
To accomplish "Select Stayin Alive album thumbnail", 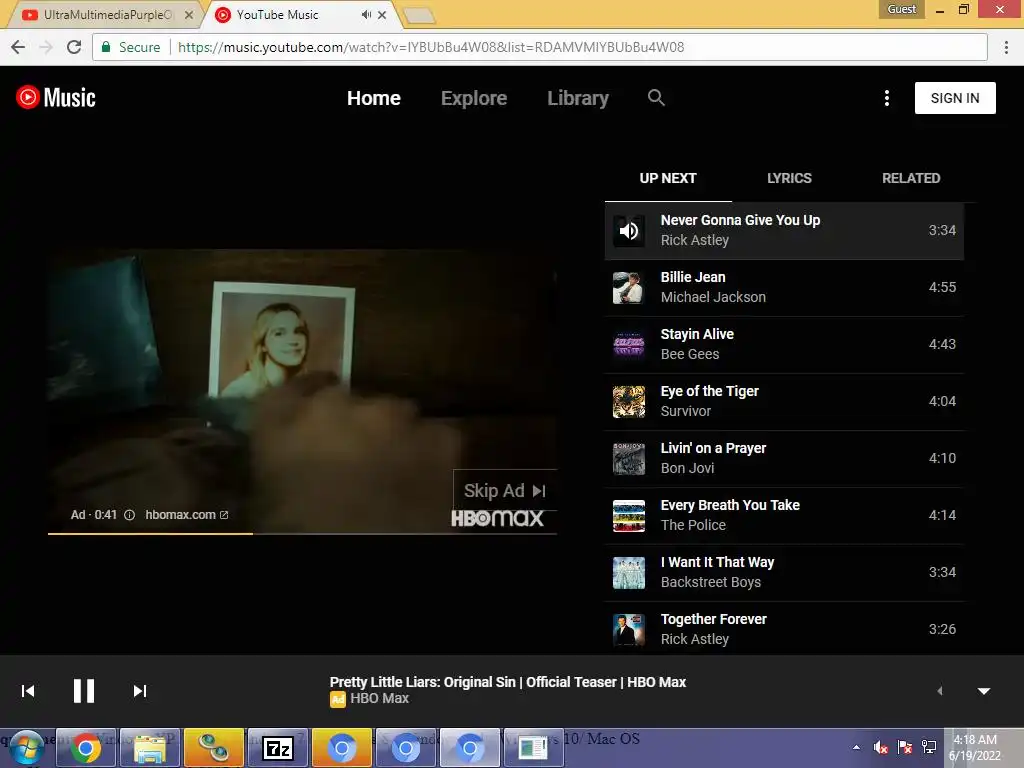I will pos(629,344).
